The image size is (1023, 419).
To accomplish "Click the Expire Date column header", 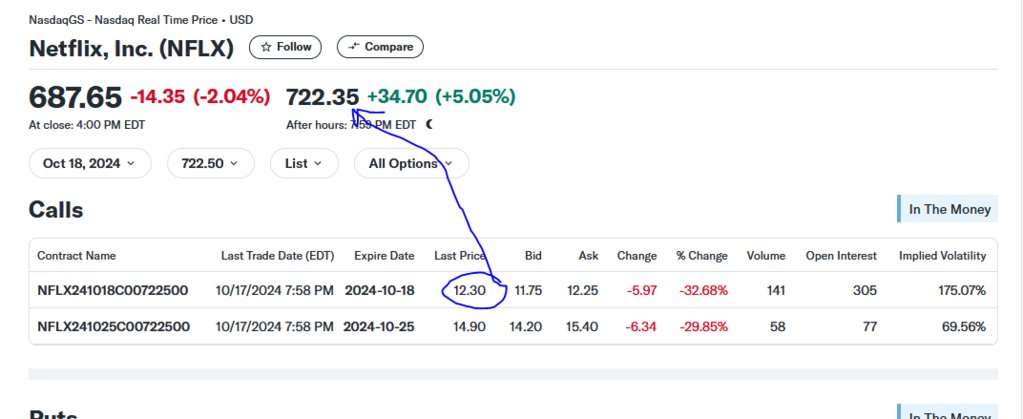I will point(384,256).
